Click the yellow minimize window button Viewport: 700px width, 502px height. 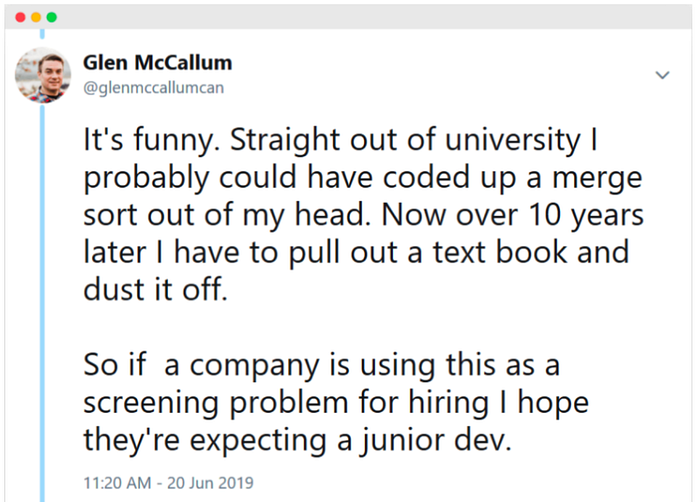pos(36,17)
